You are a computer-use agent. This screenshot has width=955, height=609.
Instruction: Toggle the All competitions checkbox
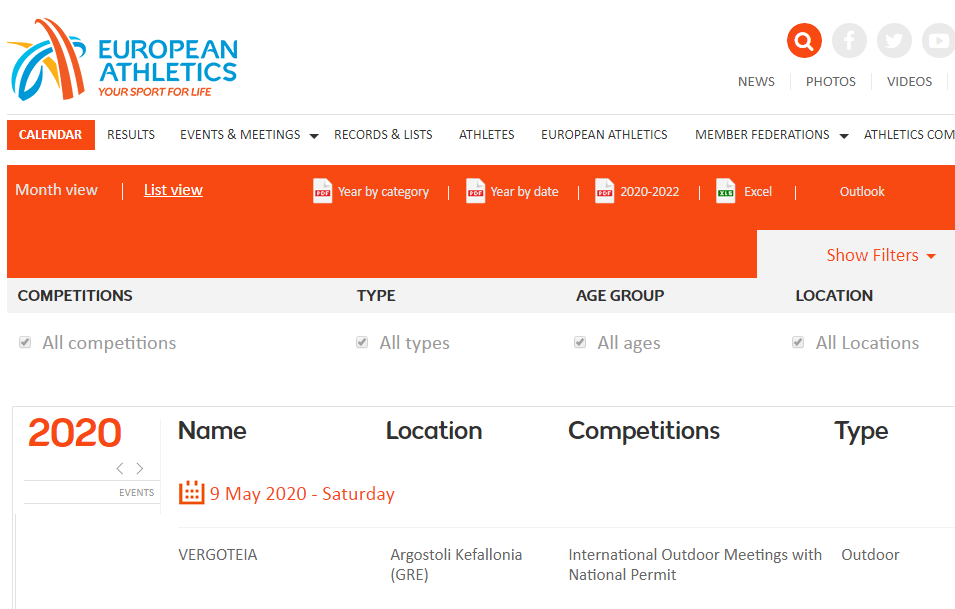[24, 343]
